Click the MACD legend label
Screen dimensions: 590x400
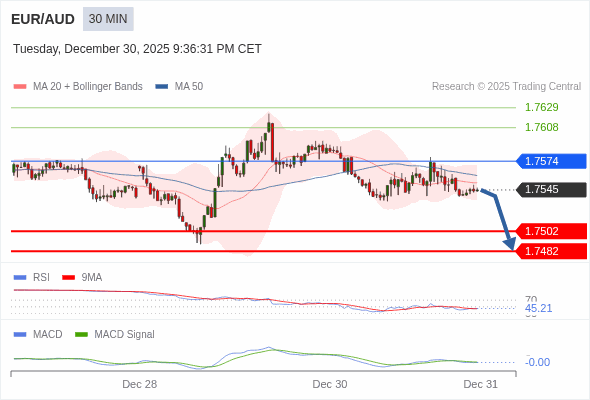[x=48, y=334]
